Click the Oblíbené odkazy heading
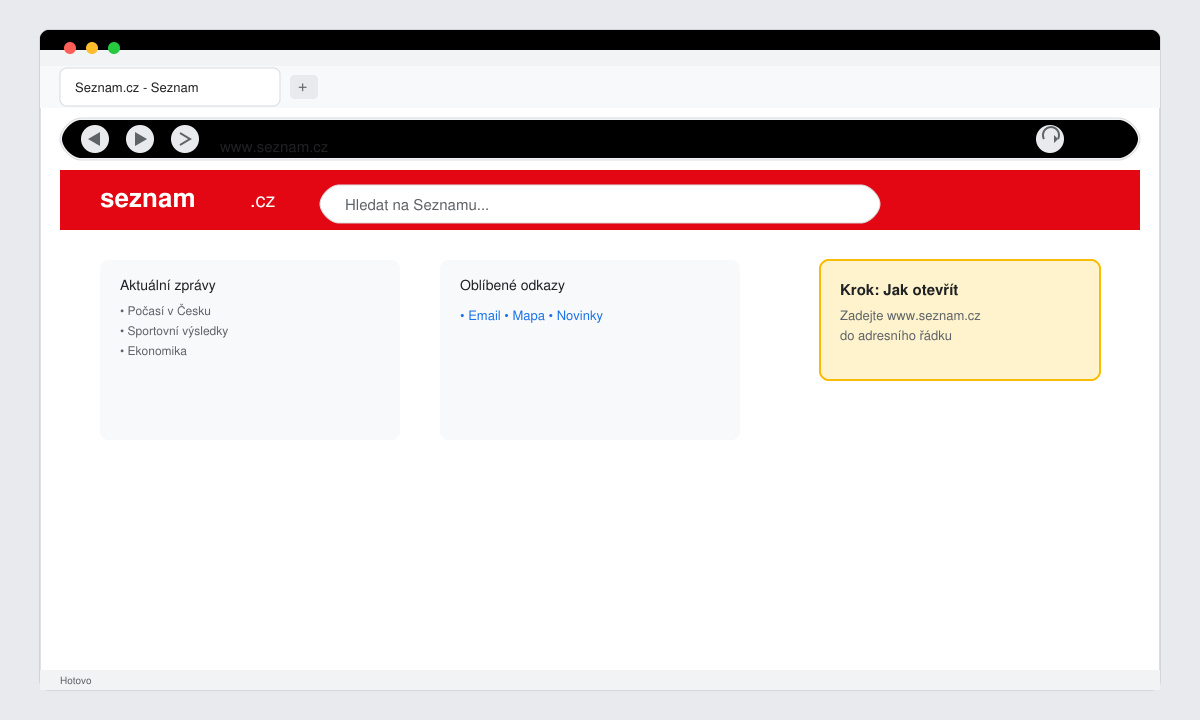1200x720 pixels. coord(512,285)
